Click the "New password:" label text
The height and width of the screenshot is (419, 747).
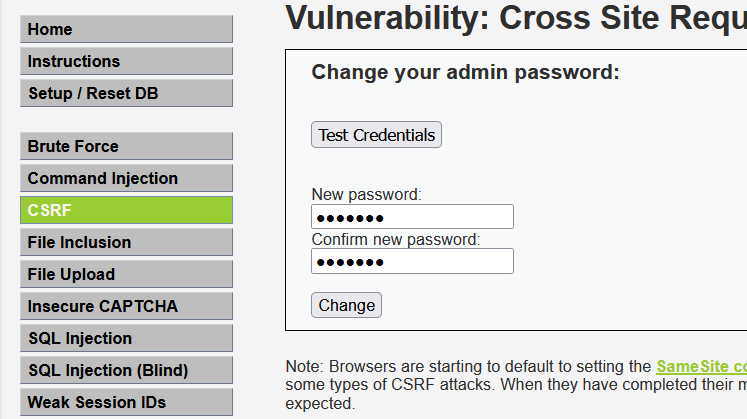pos(366,194)
